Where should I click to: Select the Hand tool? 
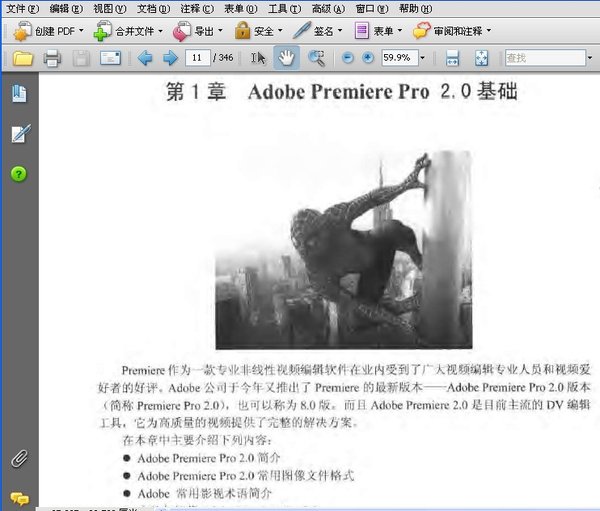tap(286, 58)
